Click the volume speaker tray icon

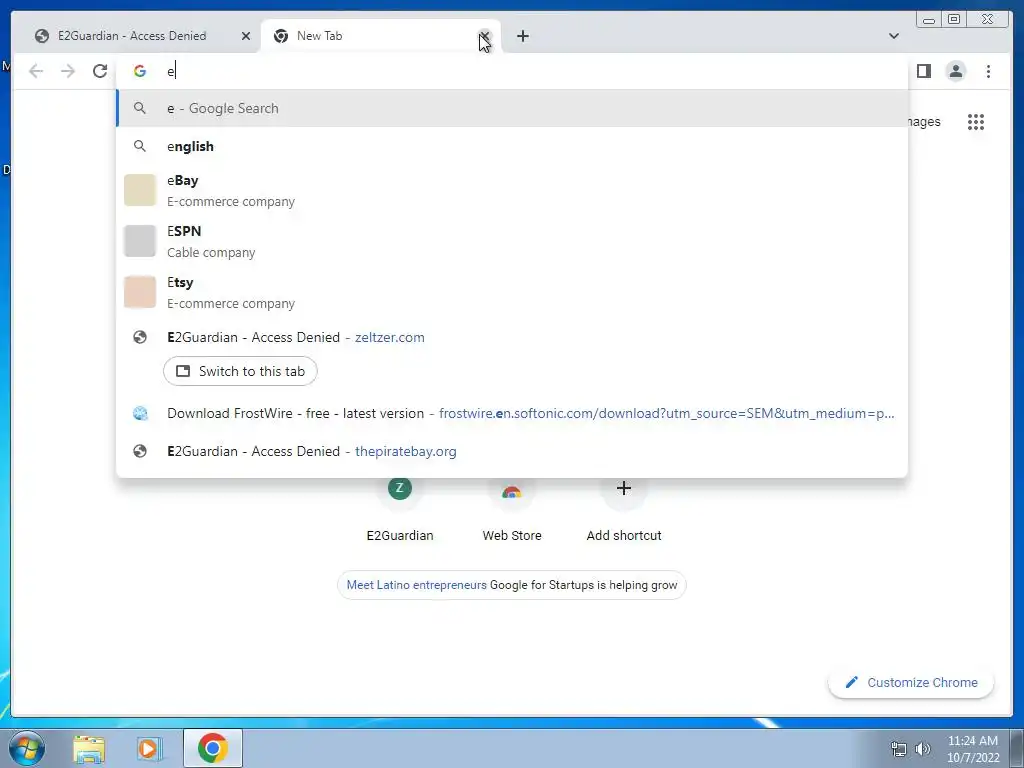pyautogui.click(x=923, y=749)
